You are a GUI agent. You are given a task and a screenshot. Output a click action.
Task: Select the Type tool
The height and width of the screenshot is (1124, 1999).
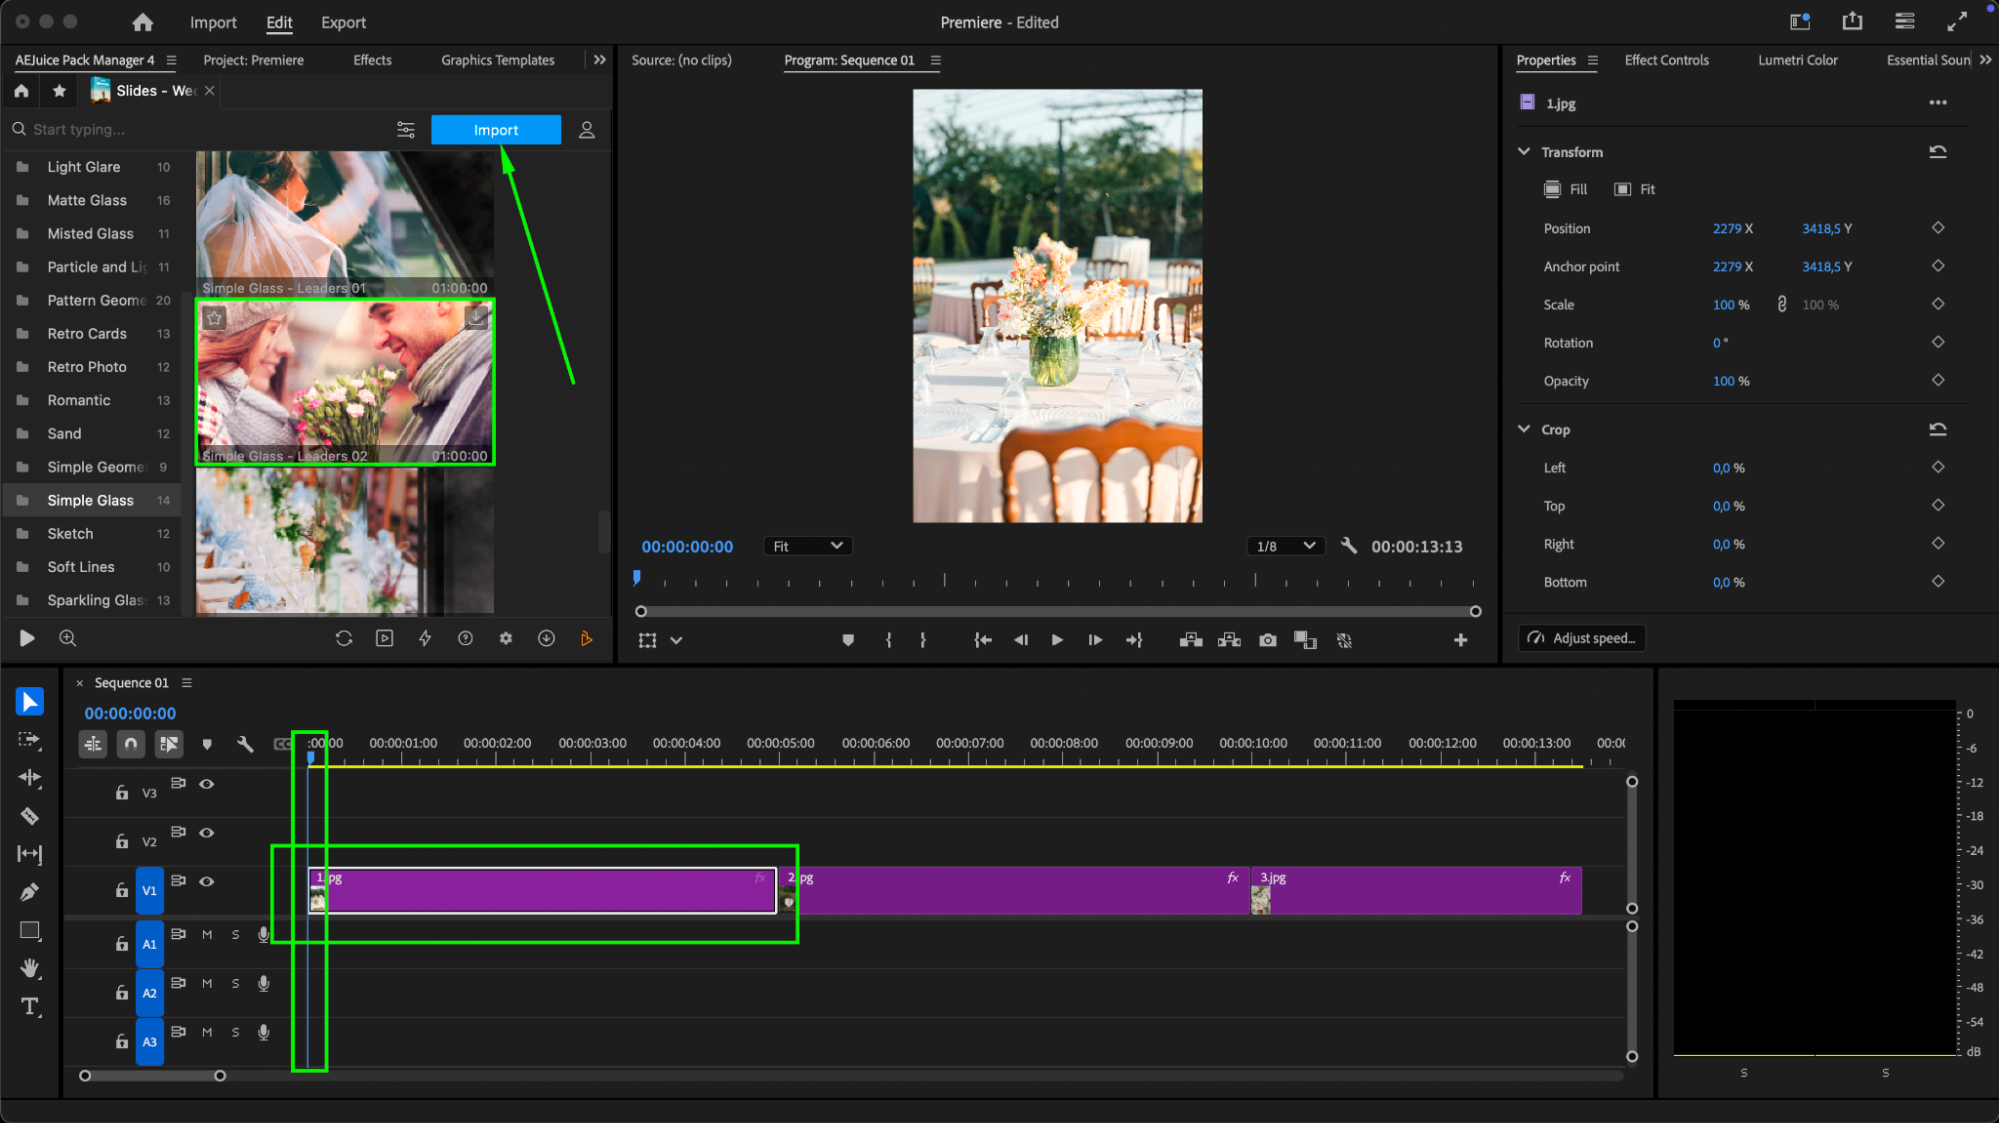[29, 1007]
